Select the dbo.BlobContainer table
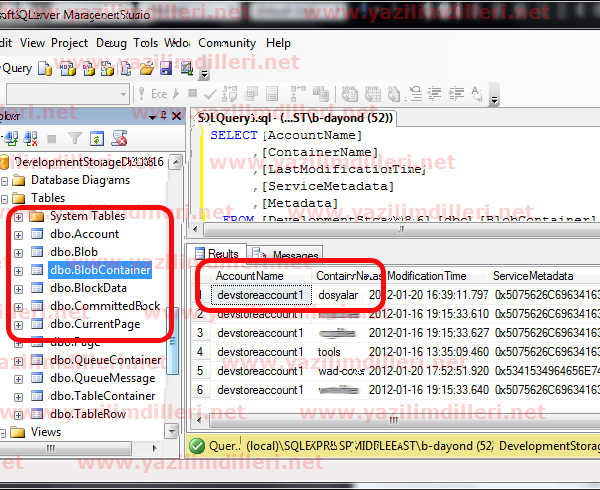The height and width of the screenshot is (490, 600). (100, 270)
